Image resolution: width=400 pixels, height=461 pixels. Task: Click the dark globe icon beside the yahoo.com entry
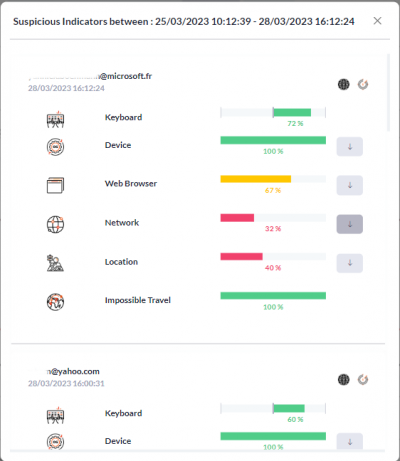click(x=344, y=379)
